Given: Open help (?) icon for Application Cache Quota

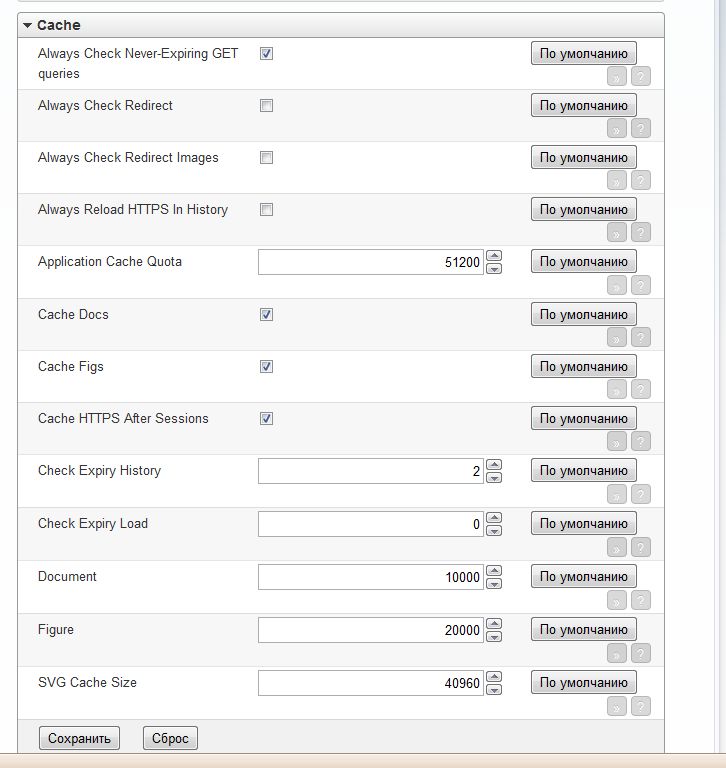Looking at the screenshot, I should [641, 285].
